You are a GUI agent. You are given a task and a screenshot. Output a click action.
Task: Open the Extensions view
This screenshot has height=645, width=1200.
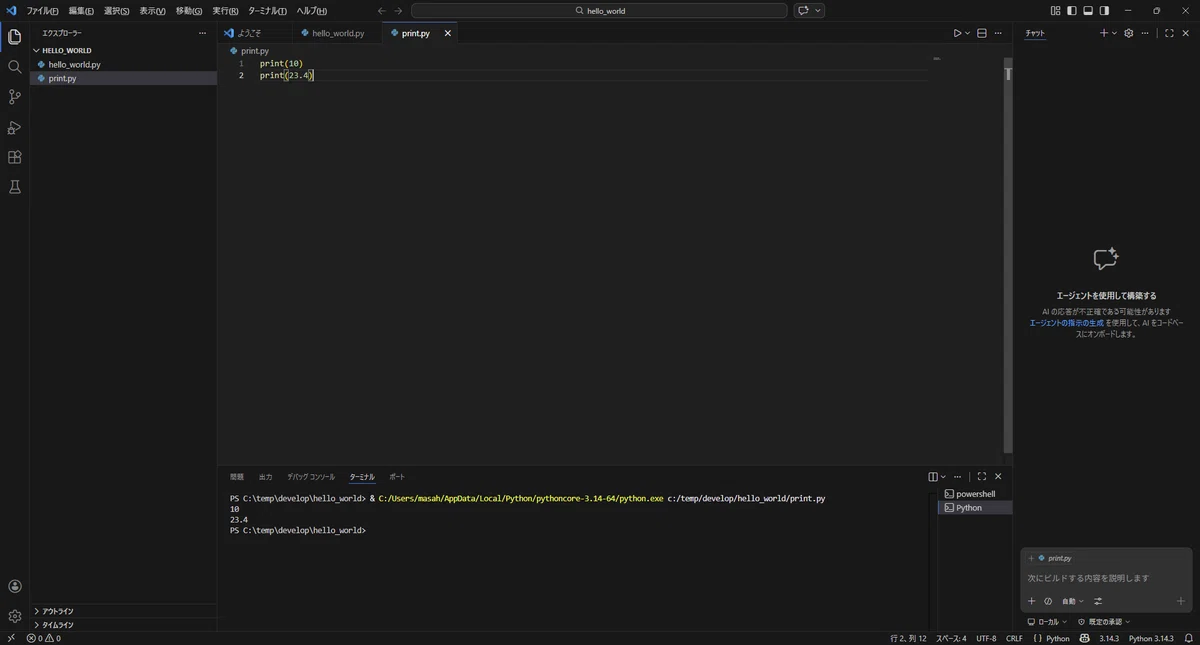[14, 157]
